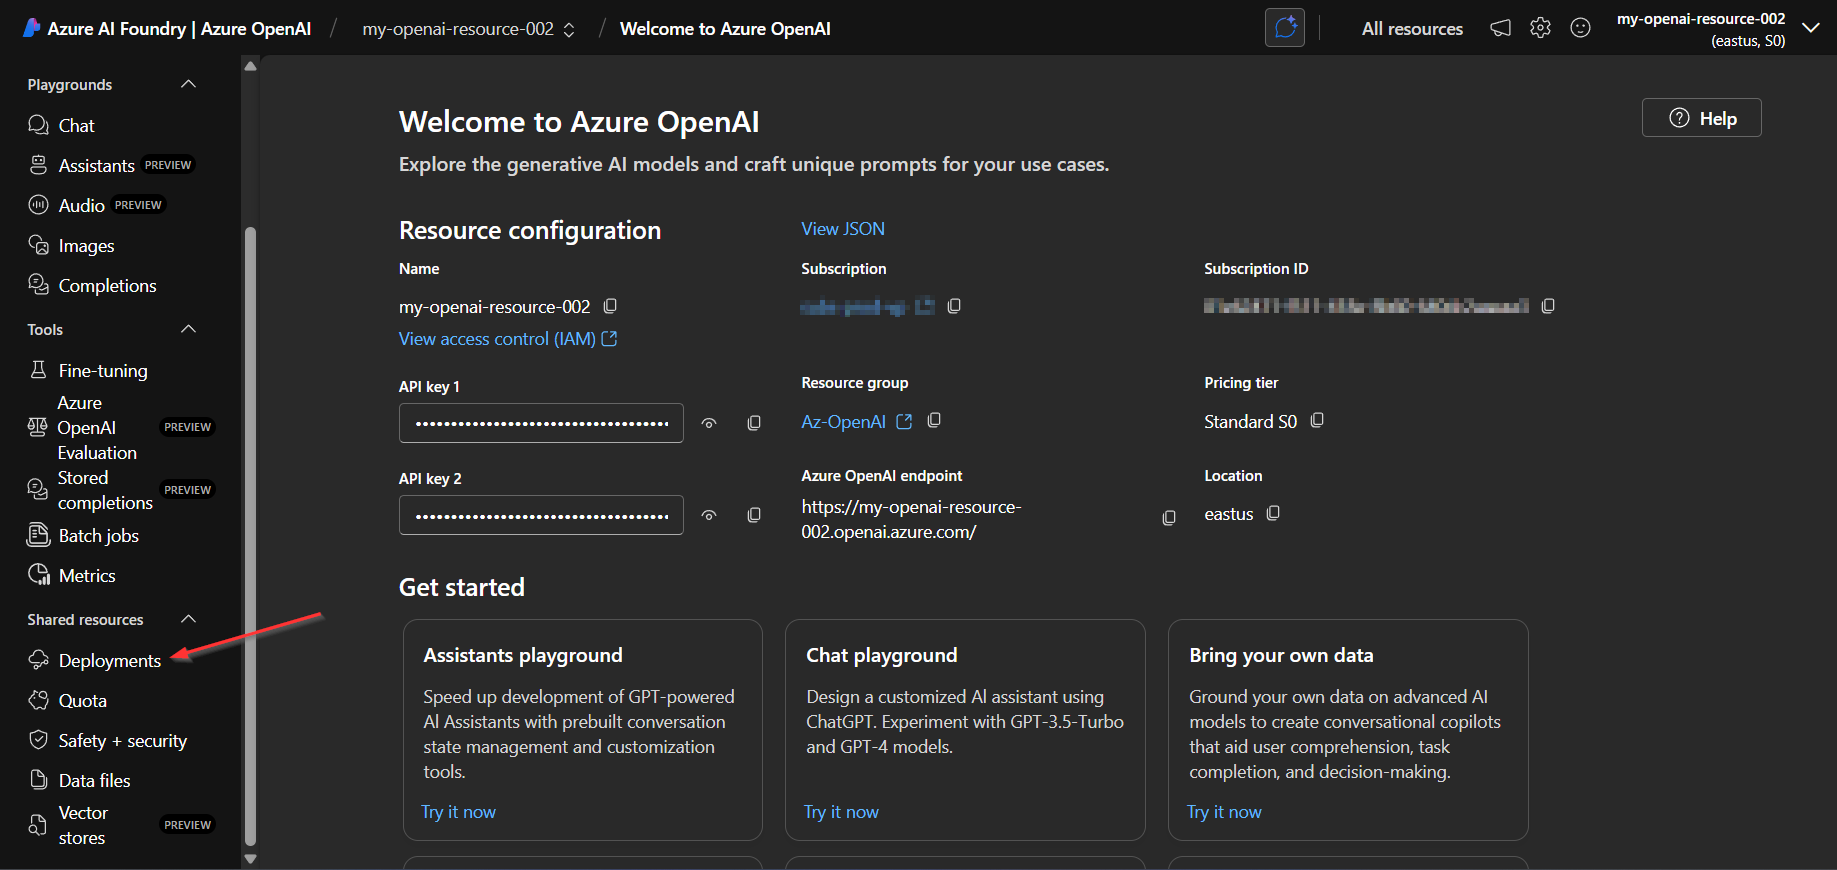This screenshot has width=1837, height=870.
Task: Click the Chat playground sidebar icon
Action: click(x=38, y=125)
